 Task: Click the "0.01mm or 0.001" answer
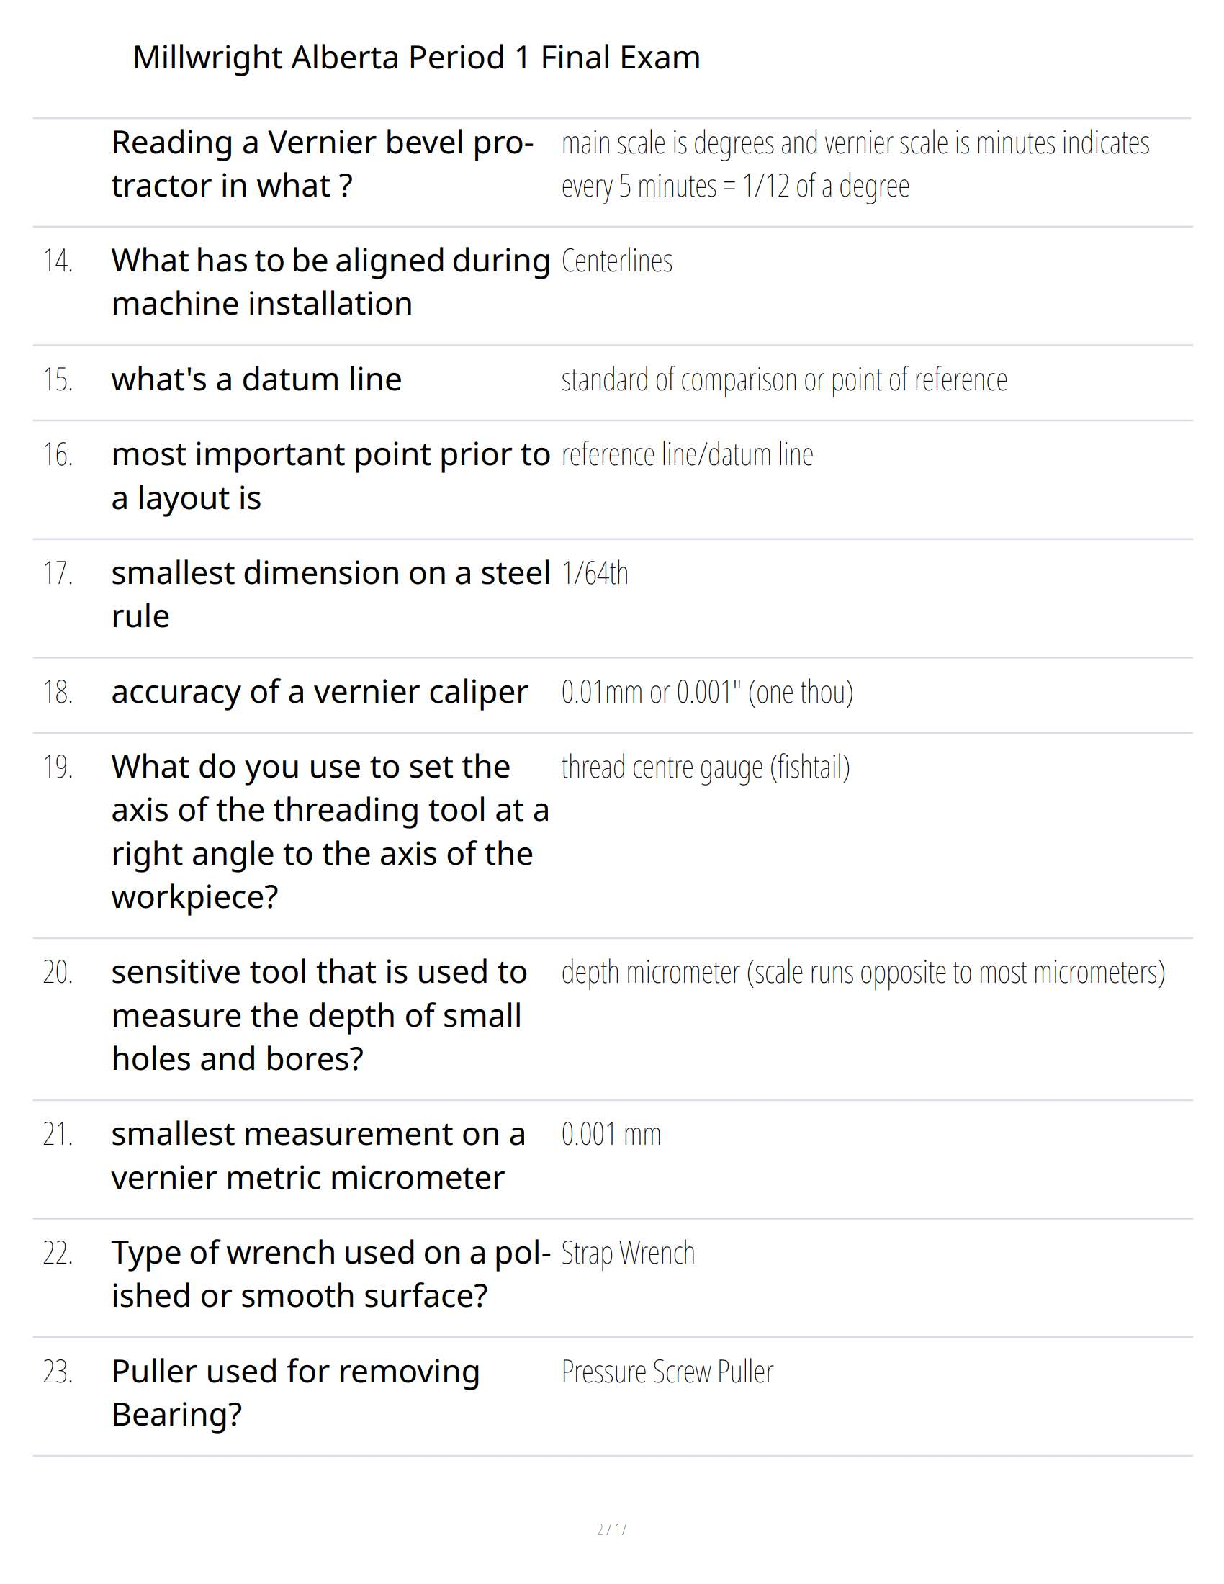707,692
